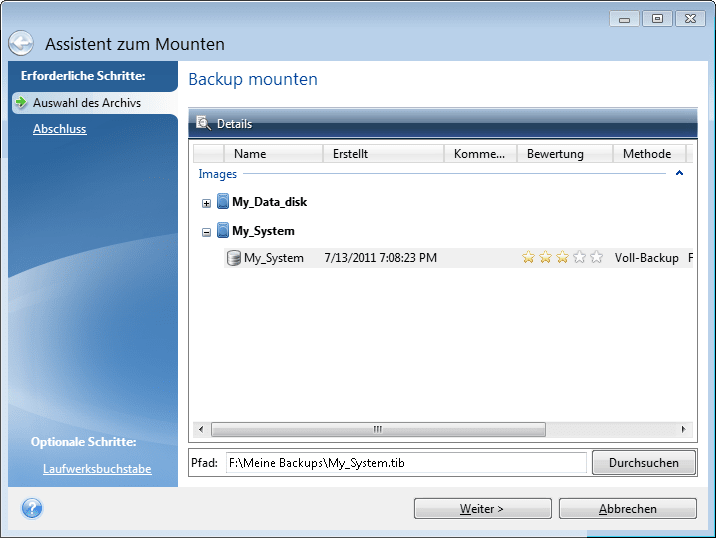Viewport: 716px width, 538px height.
Task: Click Durchsuchen to browse for backup
Action: pyautogui.click(x=644, y=462)
